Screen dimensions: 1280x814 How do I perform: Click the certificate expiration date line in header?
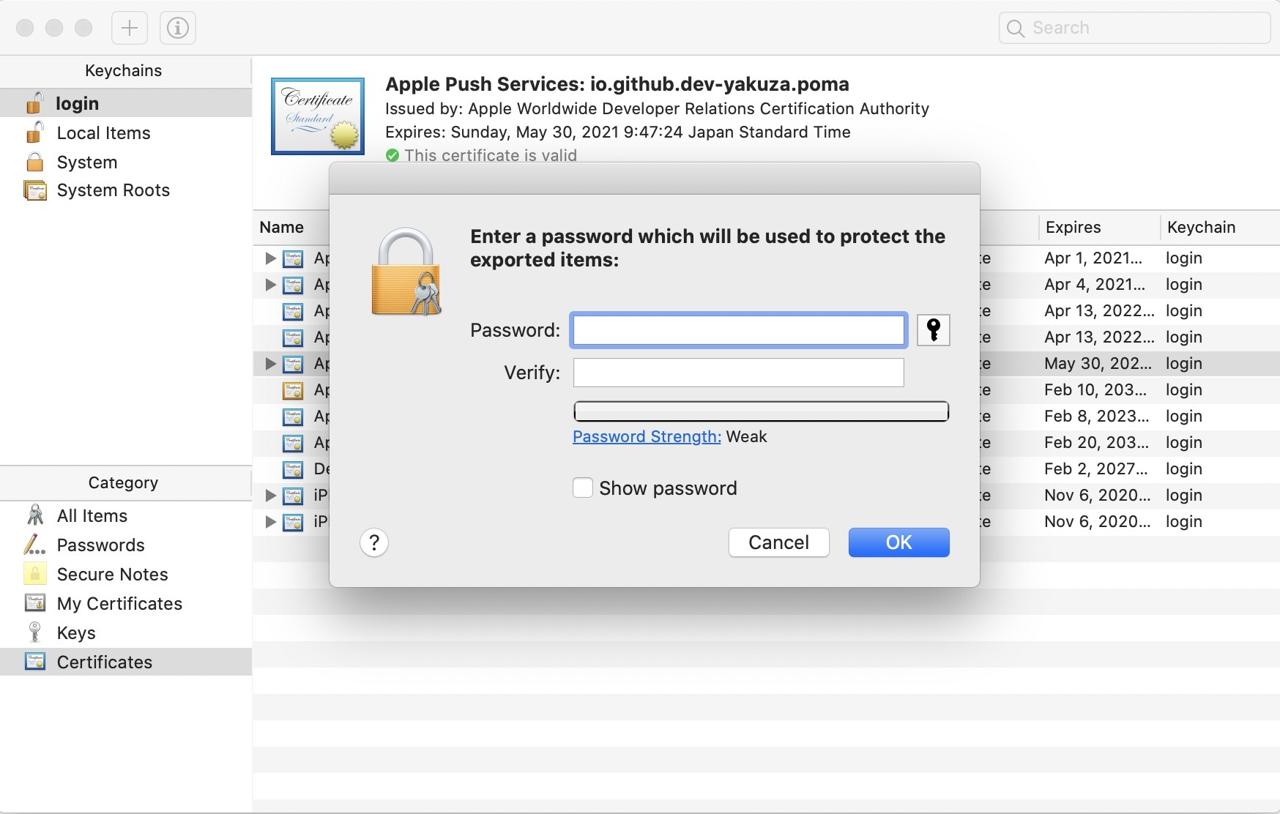[x=618, y=132]
